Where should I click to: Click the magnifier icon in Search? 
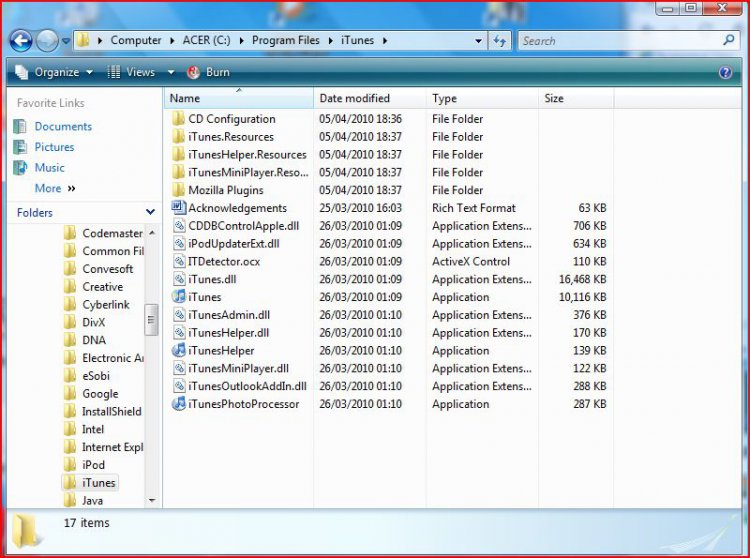pyautogui.click(x=729, y=40)
